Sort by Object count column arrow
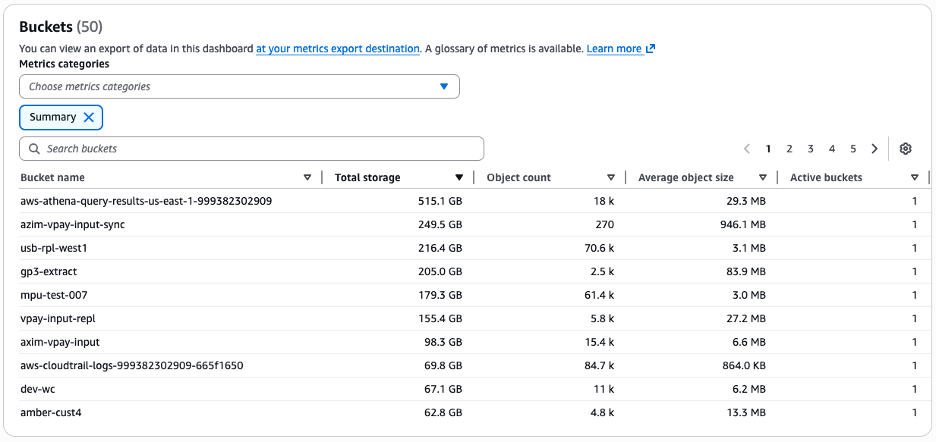This screenshot has width=936, height=442. [x=611, y=177]
